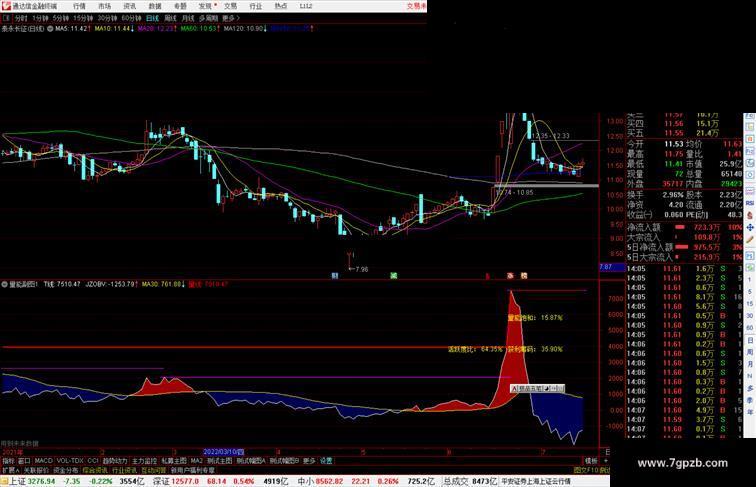The image size is (756, 487).
Task: Click the sidebar 60 minute shortcut
Action: [x=750, y=328]
